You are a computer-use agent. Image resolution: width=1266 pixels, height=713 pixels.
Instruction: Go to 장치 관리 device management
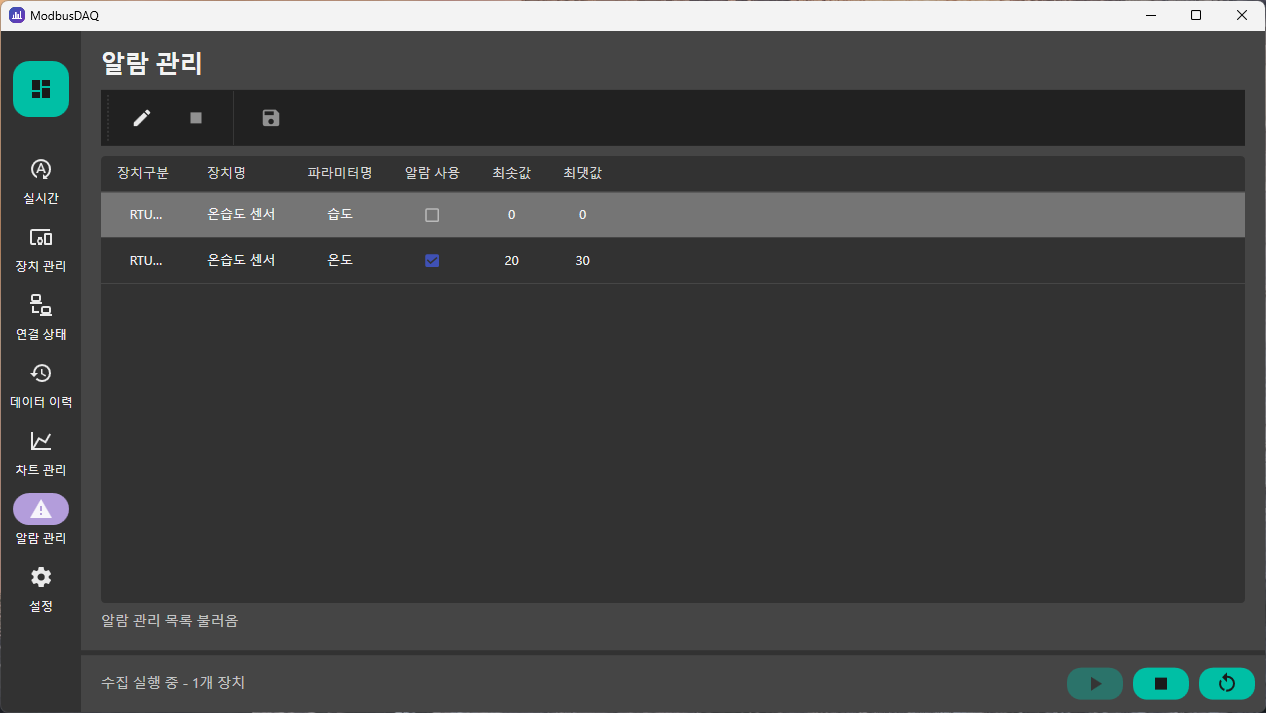41,249
